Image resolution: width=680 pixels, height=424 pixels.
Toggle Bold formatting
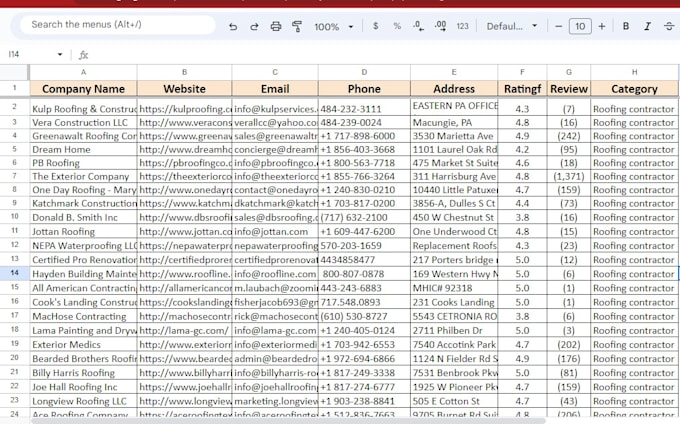click(626, 26)
